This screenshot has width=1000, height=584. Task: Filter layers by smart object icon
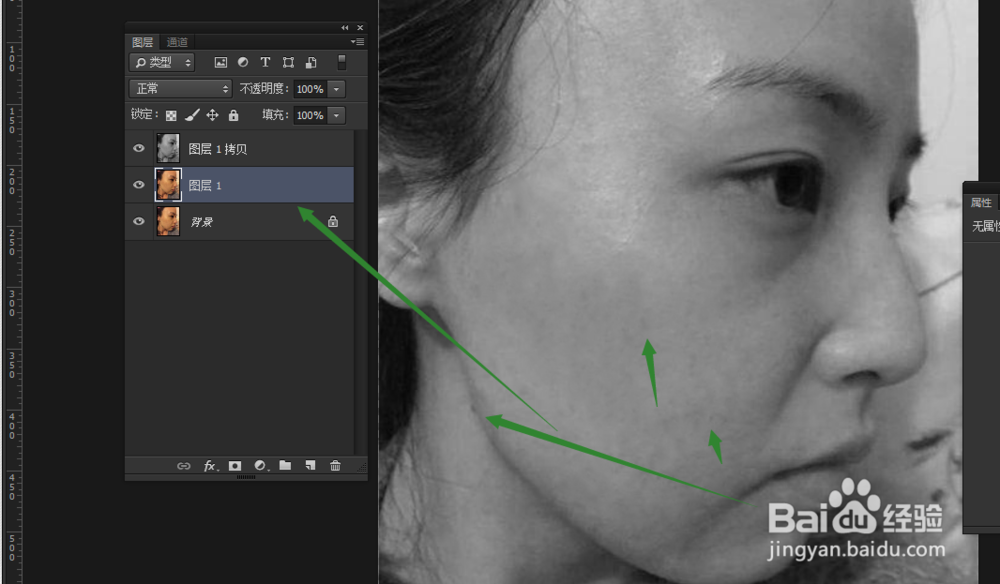click(x=311, y=62)
